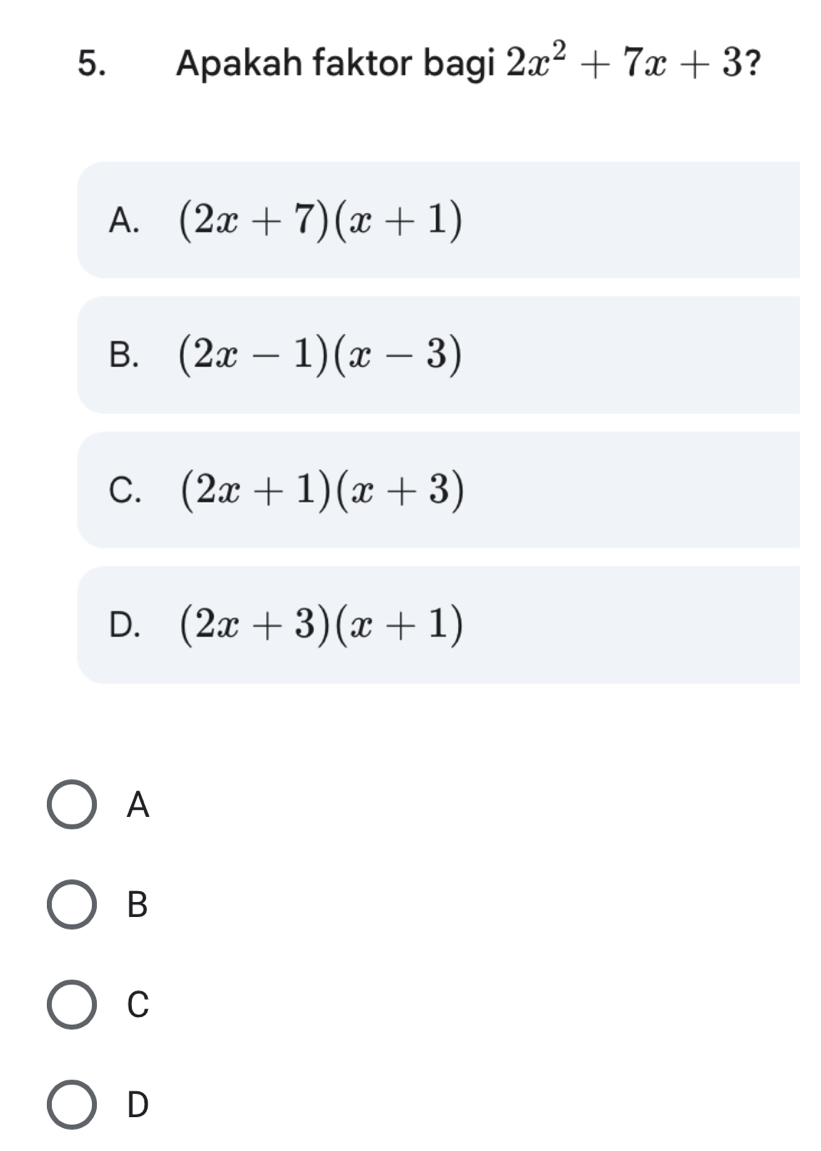This screenshot has height=1151, width=821.
Task: Click the letter D inside option card D
Action: click(123, 625)
